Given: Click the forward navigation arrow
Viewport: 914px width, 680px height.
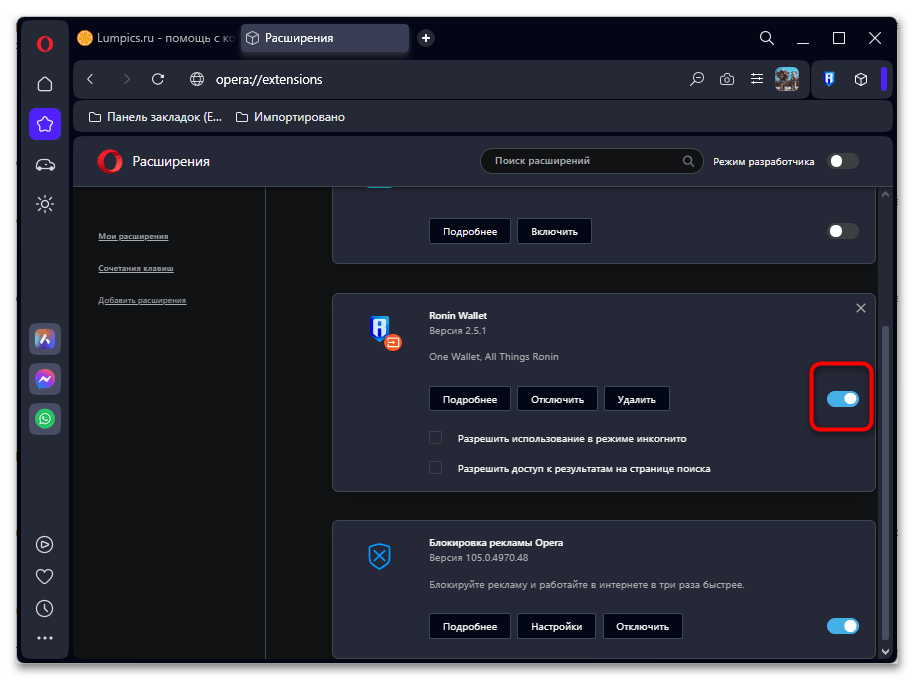Looking at the screenshot, I should [x=126, y=79].
